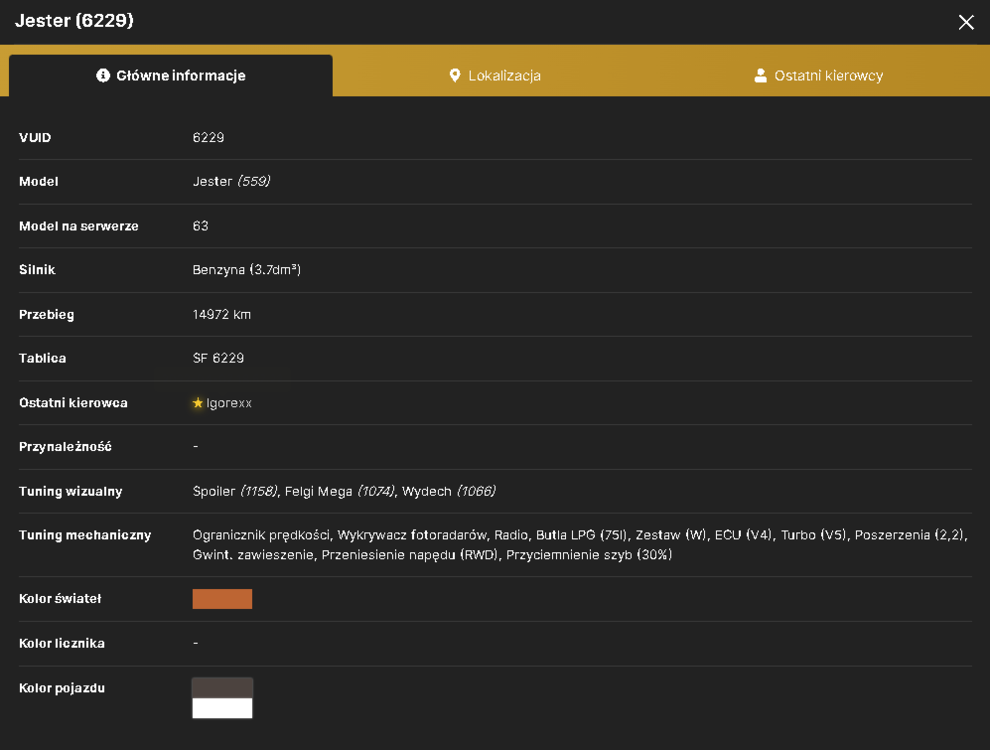Click the VUID value 6229
The image size is (990, 750).
(208, 138)
